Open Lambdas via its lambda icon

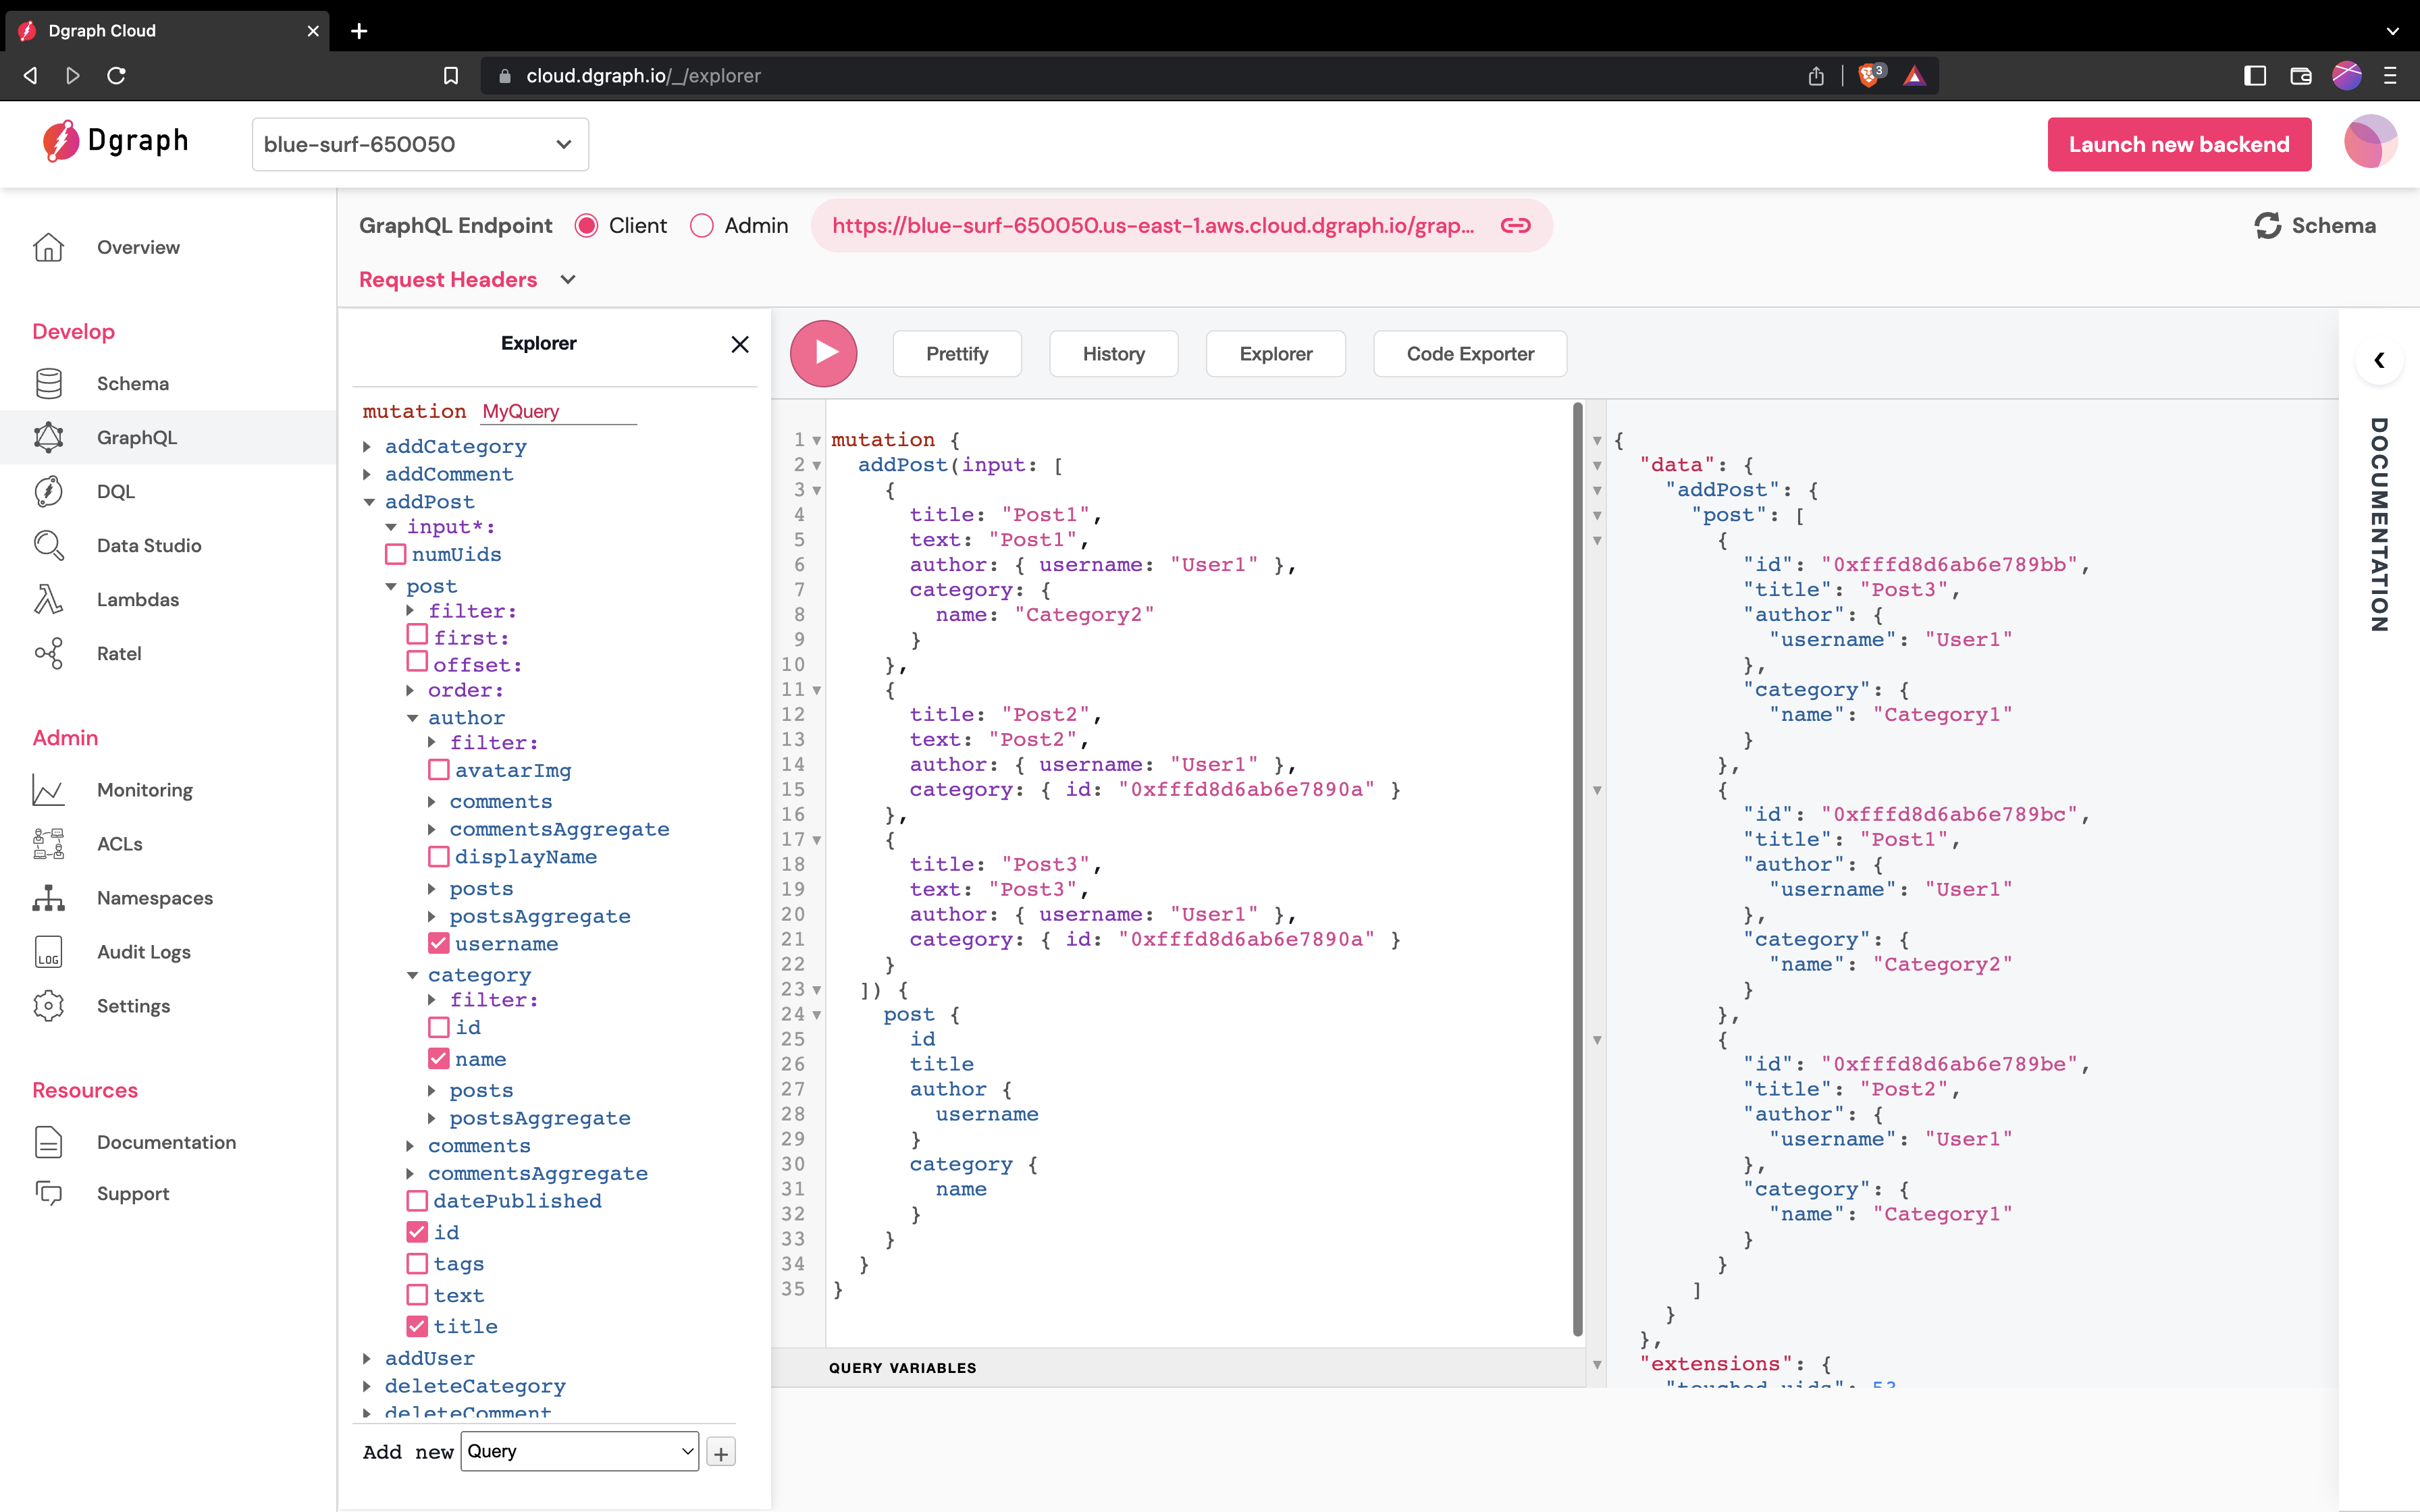tap(48, 599)
